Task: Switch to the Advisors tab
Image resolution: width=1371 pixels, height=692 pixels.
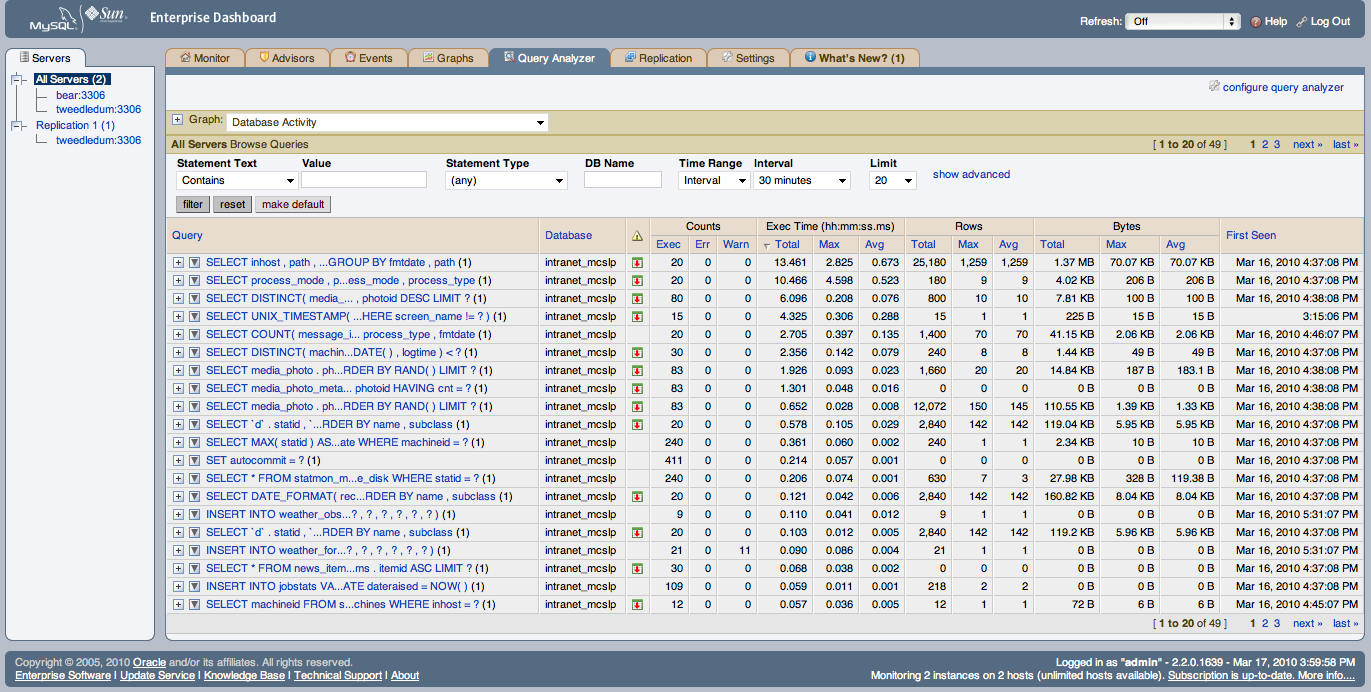Action: pyautogui.click(x=286, y=58)
